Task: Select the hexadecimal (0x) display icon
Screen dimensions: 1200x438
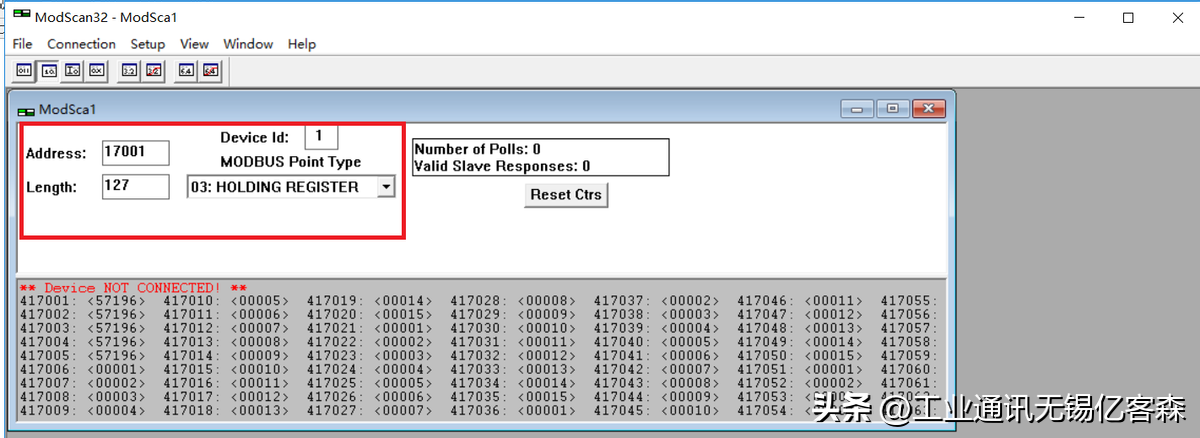Action: [96, 71]
